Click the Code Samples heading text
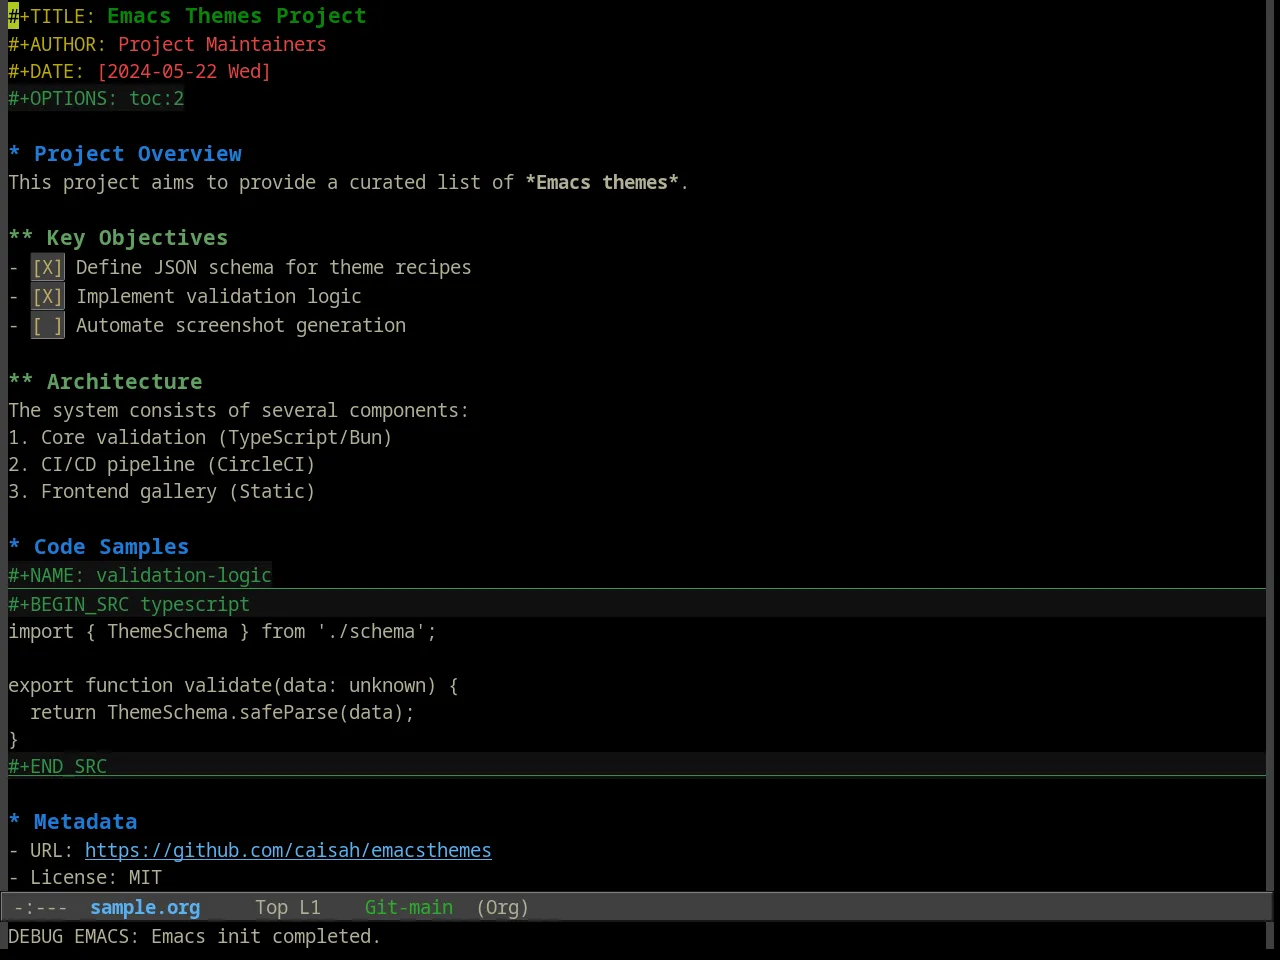1280x960 pixels. click(111, 547)
